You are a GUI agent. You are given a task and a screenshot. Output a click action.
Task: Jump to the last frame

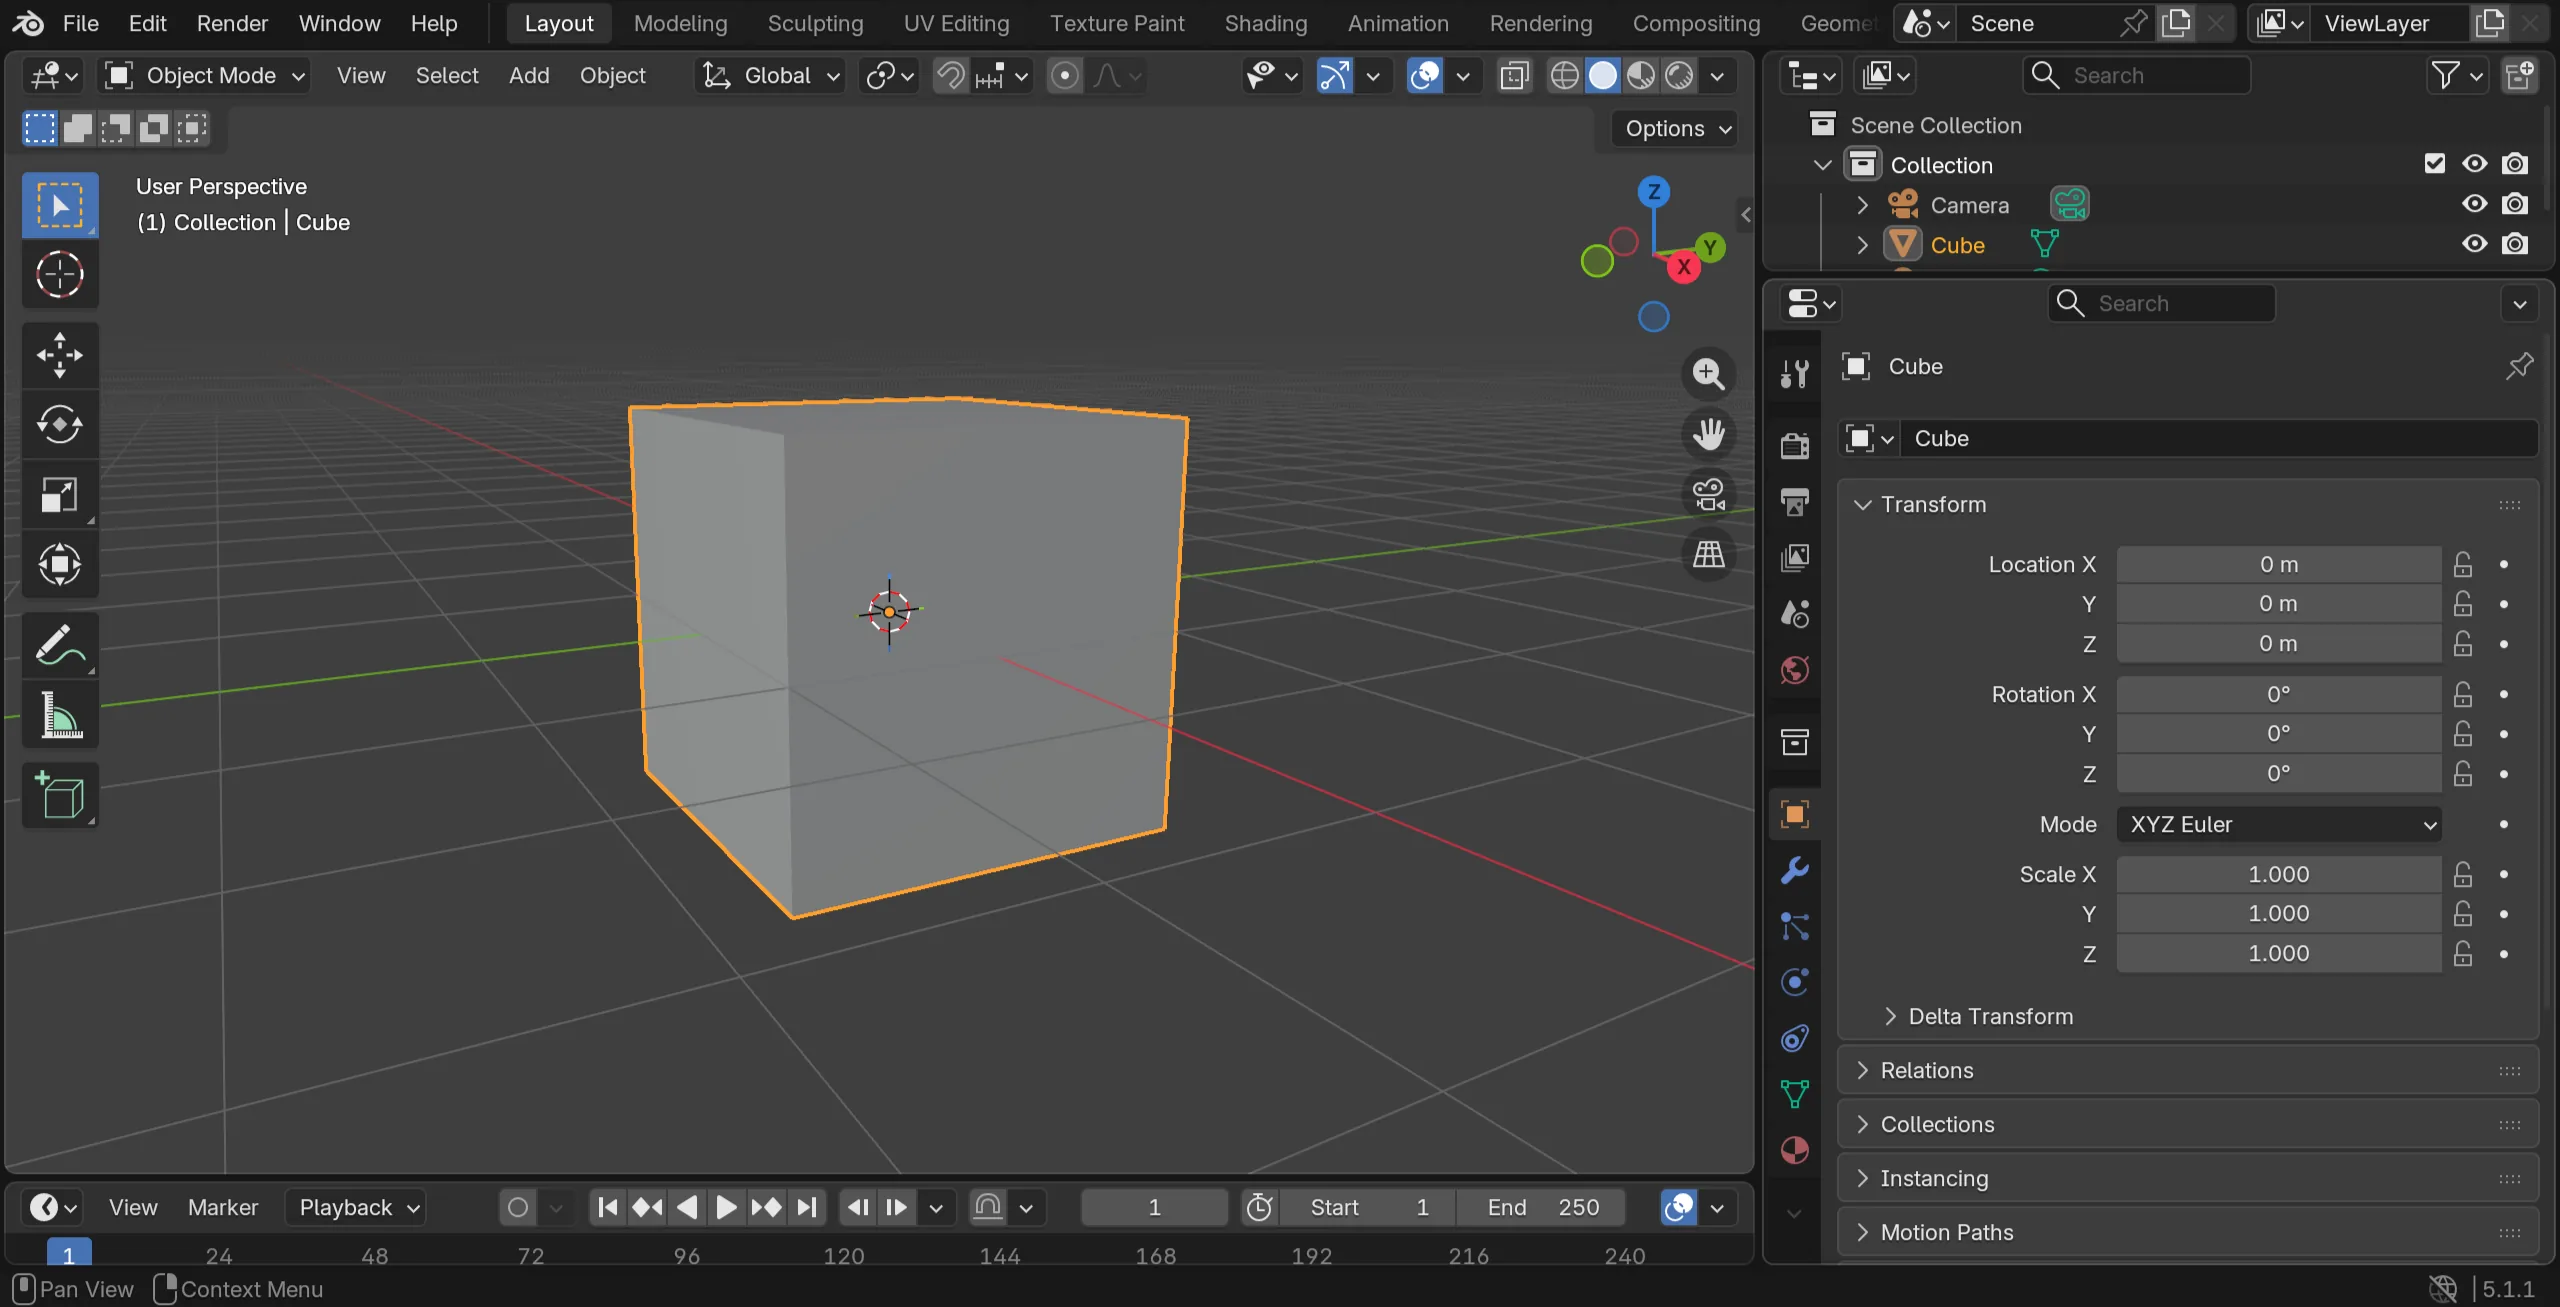pos(807,1208)
